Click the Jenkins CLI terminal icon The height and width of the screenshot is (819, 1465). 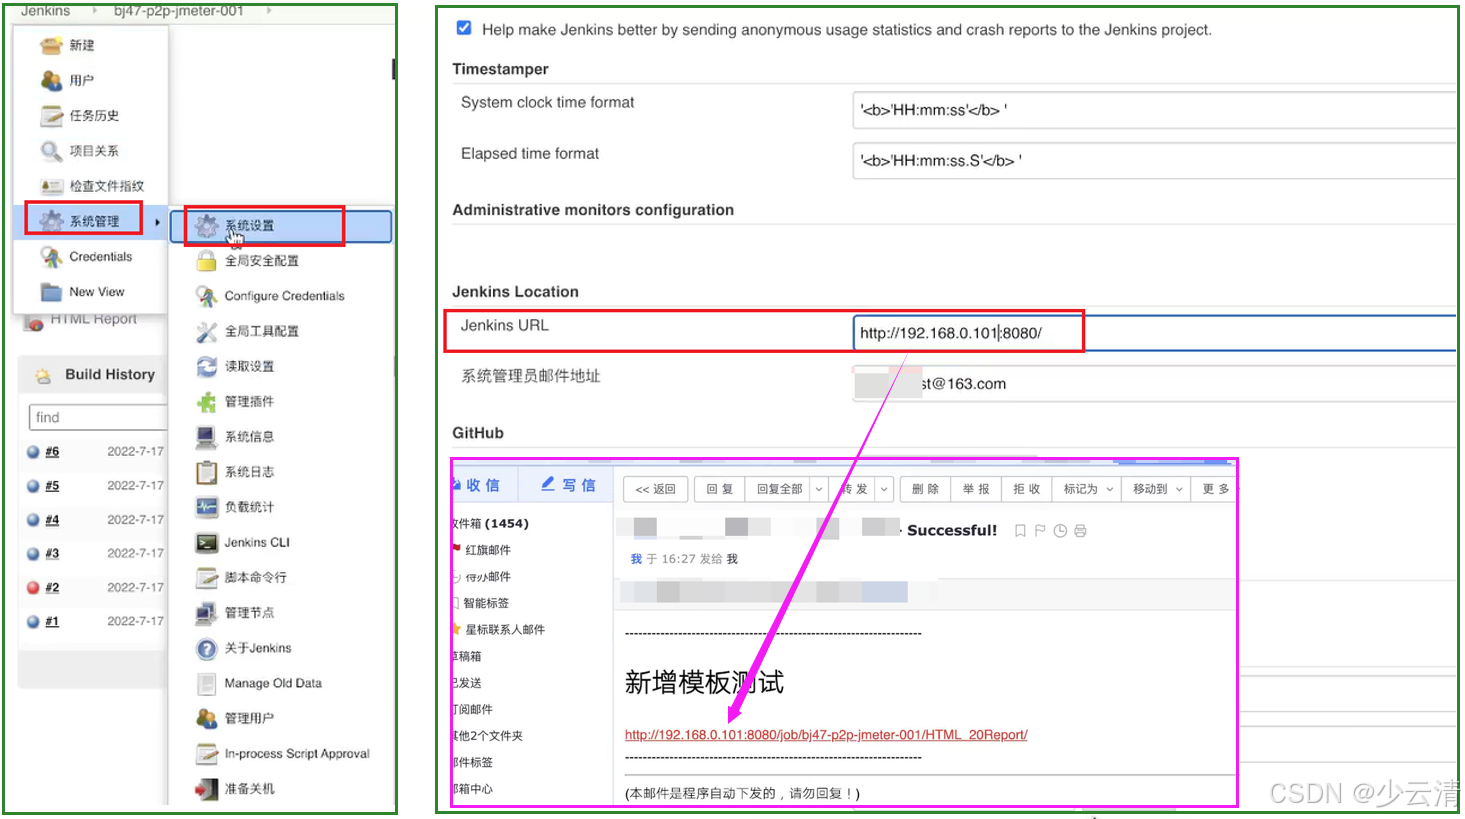click(x=206, y=543)
